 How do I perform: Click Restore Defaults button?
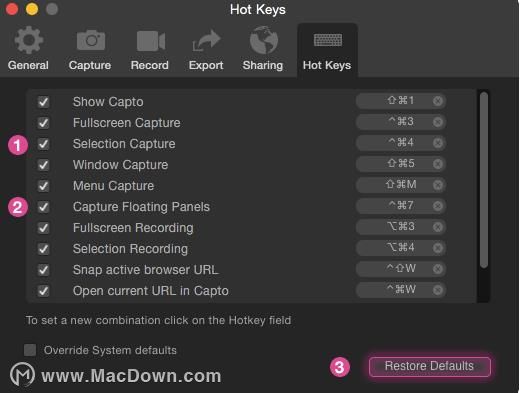pyautogui.click(x=430, y=366)
